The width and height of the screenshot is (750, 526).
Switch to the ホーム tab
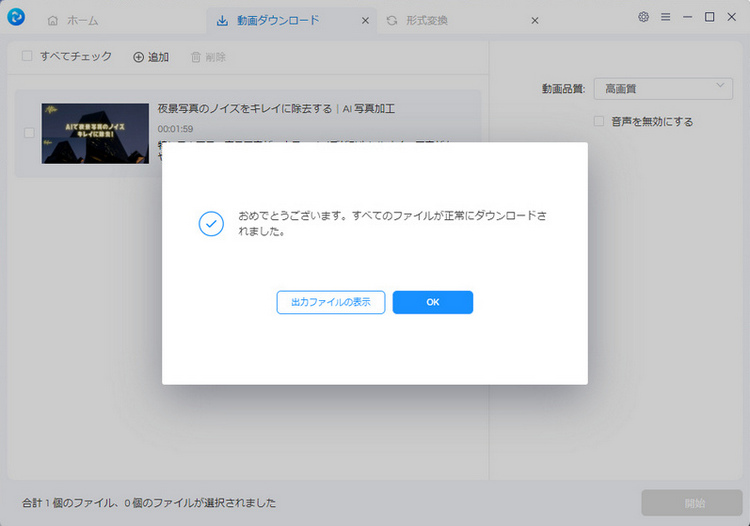pyautogui.click(x=72, y=20)
